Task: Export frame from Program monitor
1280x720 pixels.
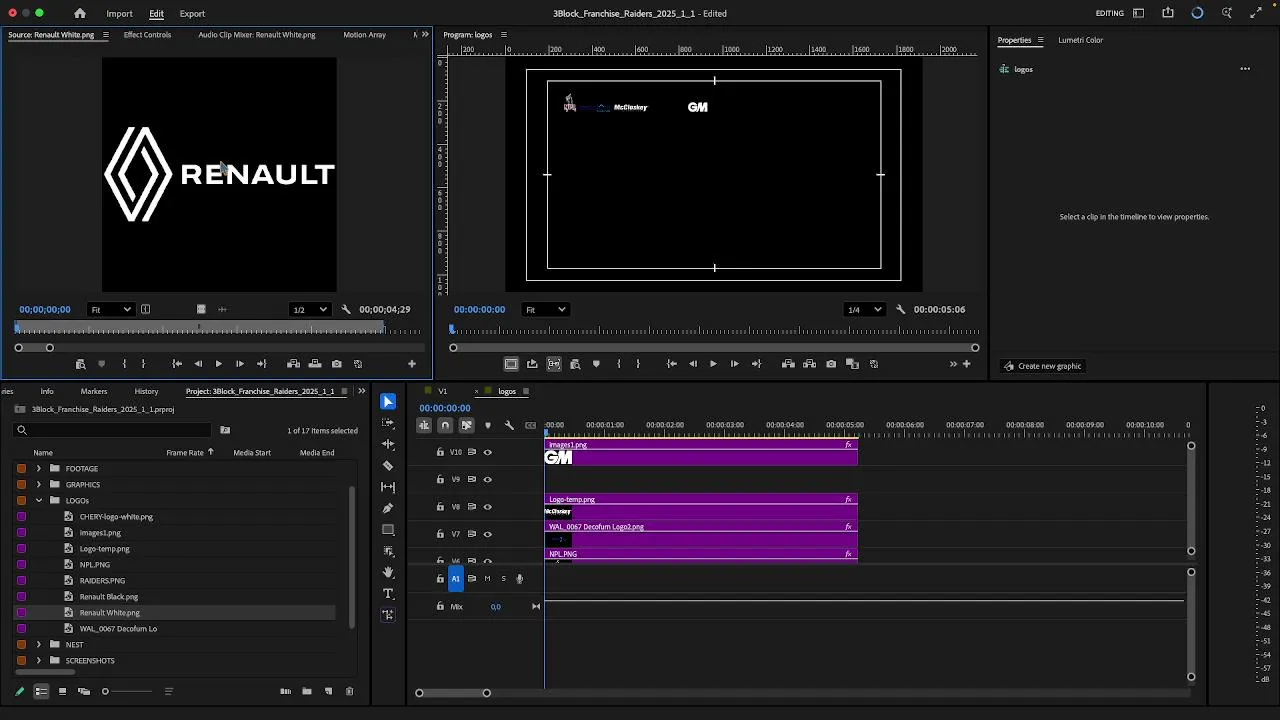Action: 831,364
